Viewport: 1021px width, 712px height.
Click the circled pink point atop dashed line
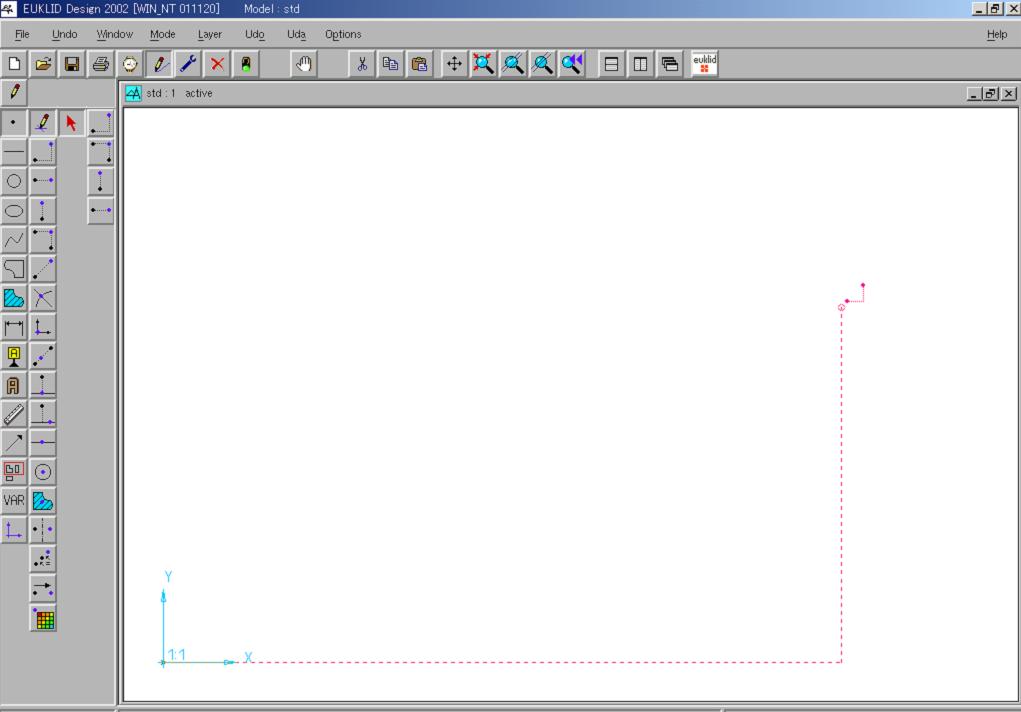tap(841, 307)
